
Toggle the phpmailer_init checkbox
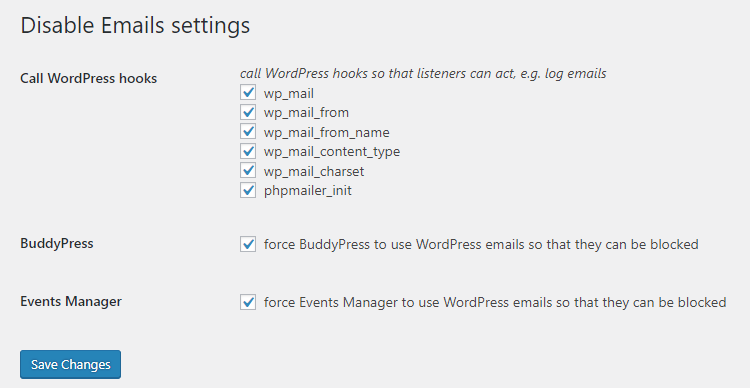(248, 190)
